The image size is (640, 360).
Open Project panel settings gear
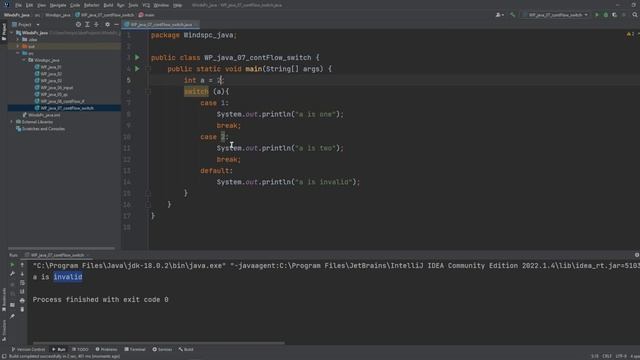107,24
